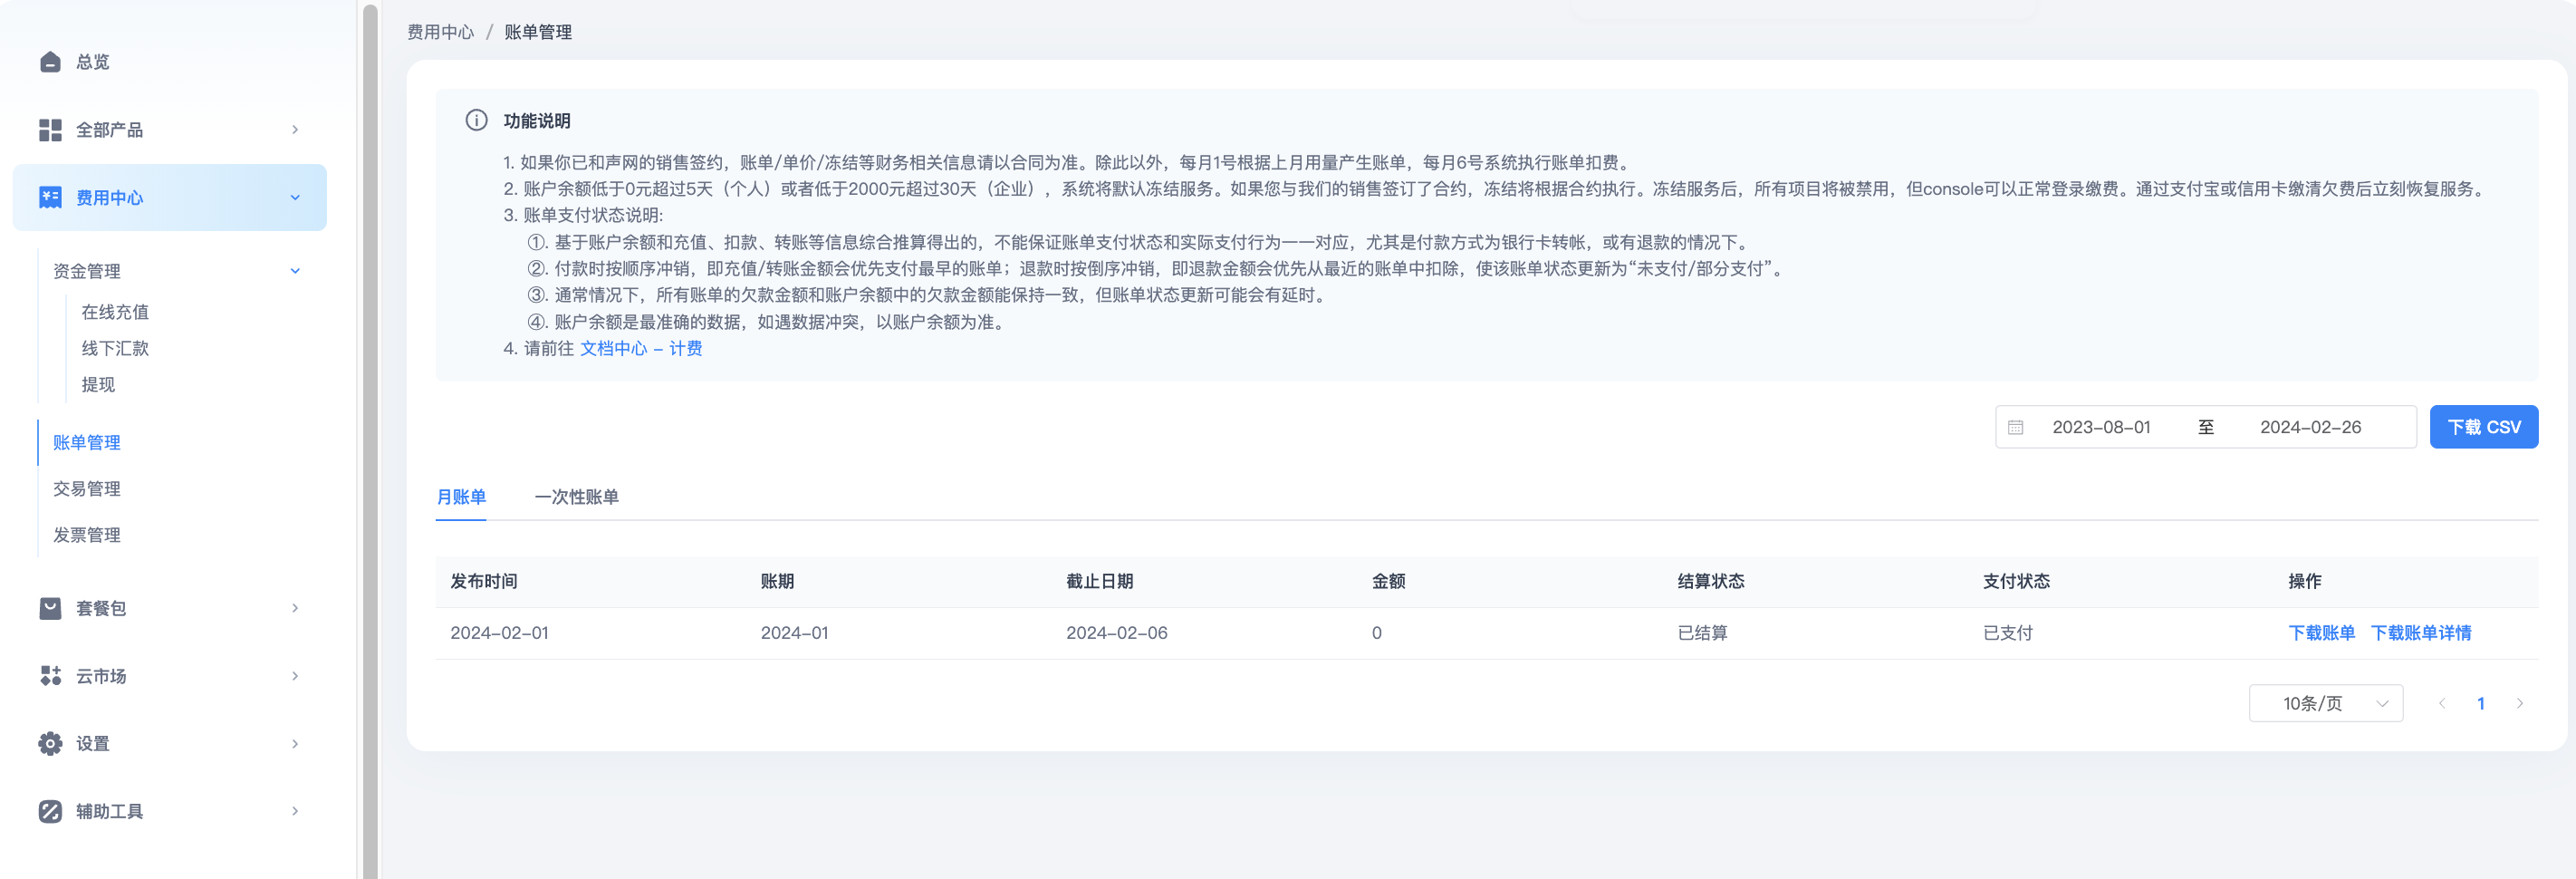Click 下载账单 link for 2024-01
Screen dimensions: 2576x879
2321,633
